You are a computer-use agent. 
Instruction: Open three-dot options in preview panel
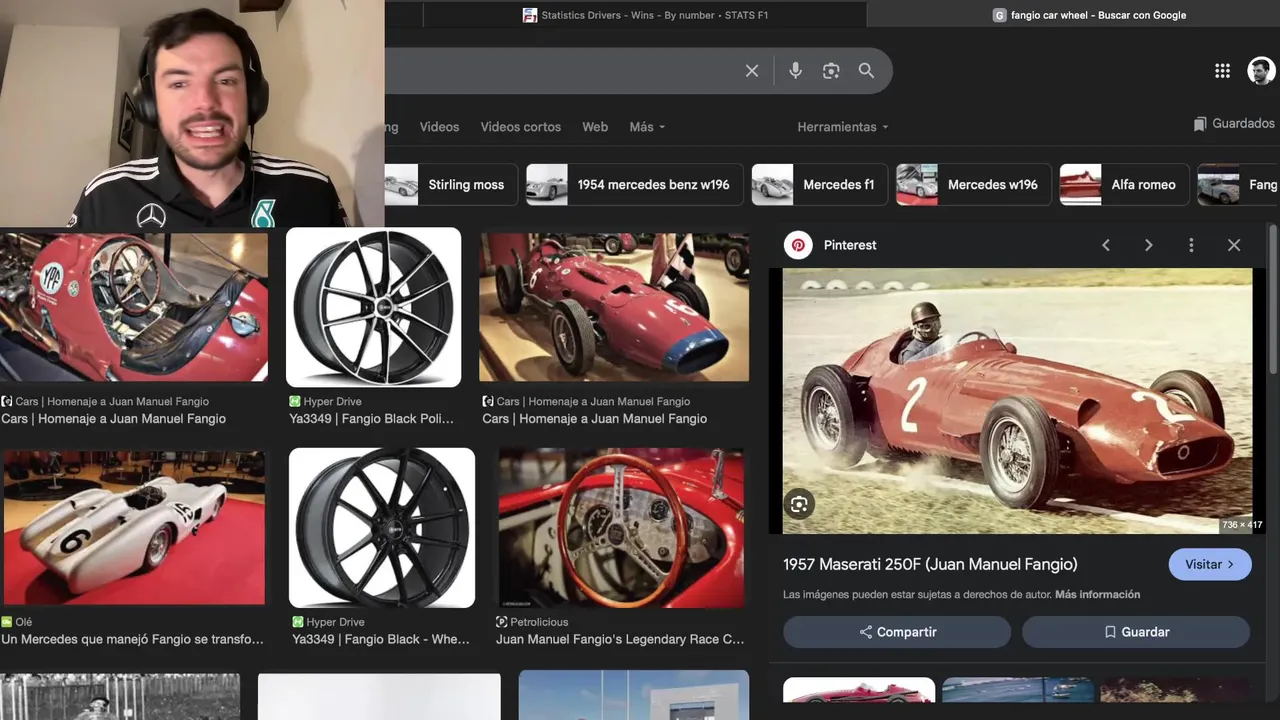pos(1191,245)
